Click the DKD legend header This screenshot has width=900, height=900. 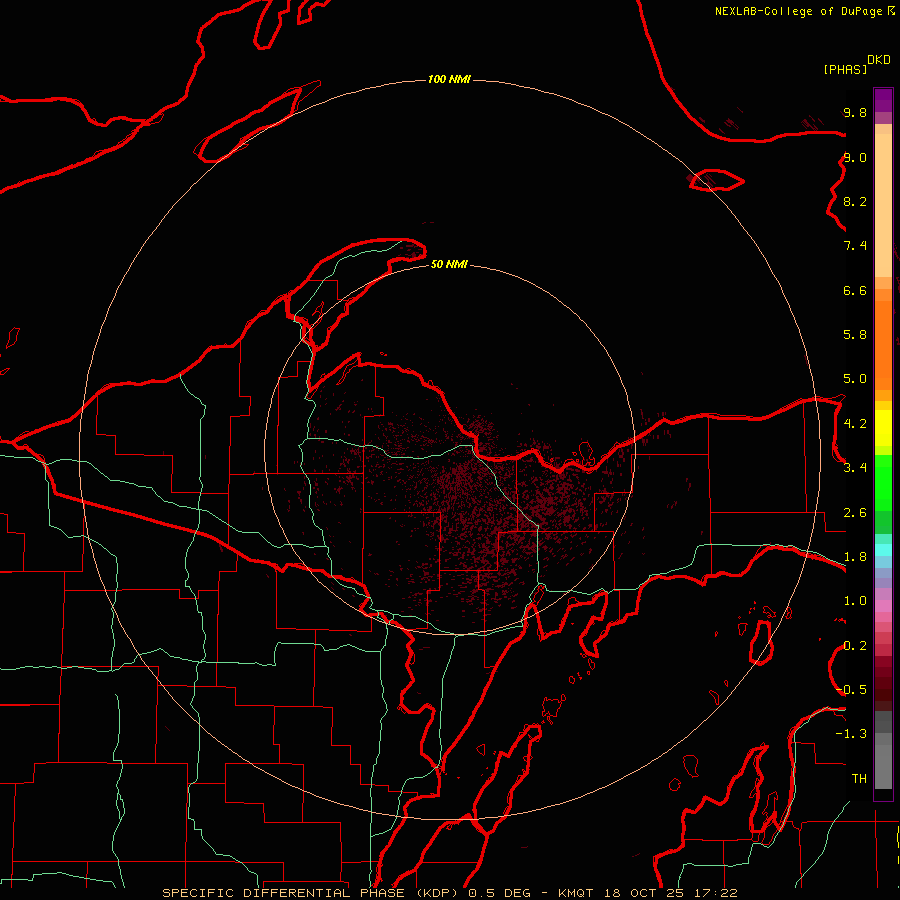tap(879, 59)
